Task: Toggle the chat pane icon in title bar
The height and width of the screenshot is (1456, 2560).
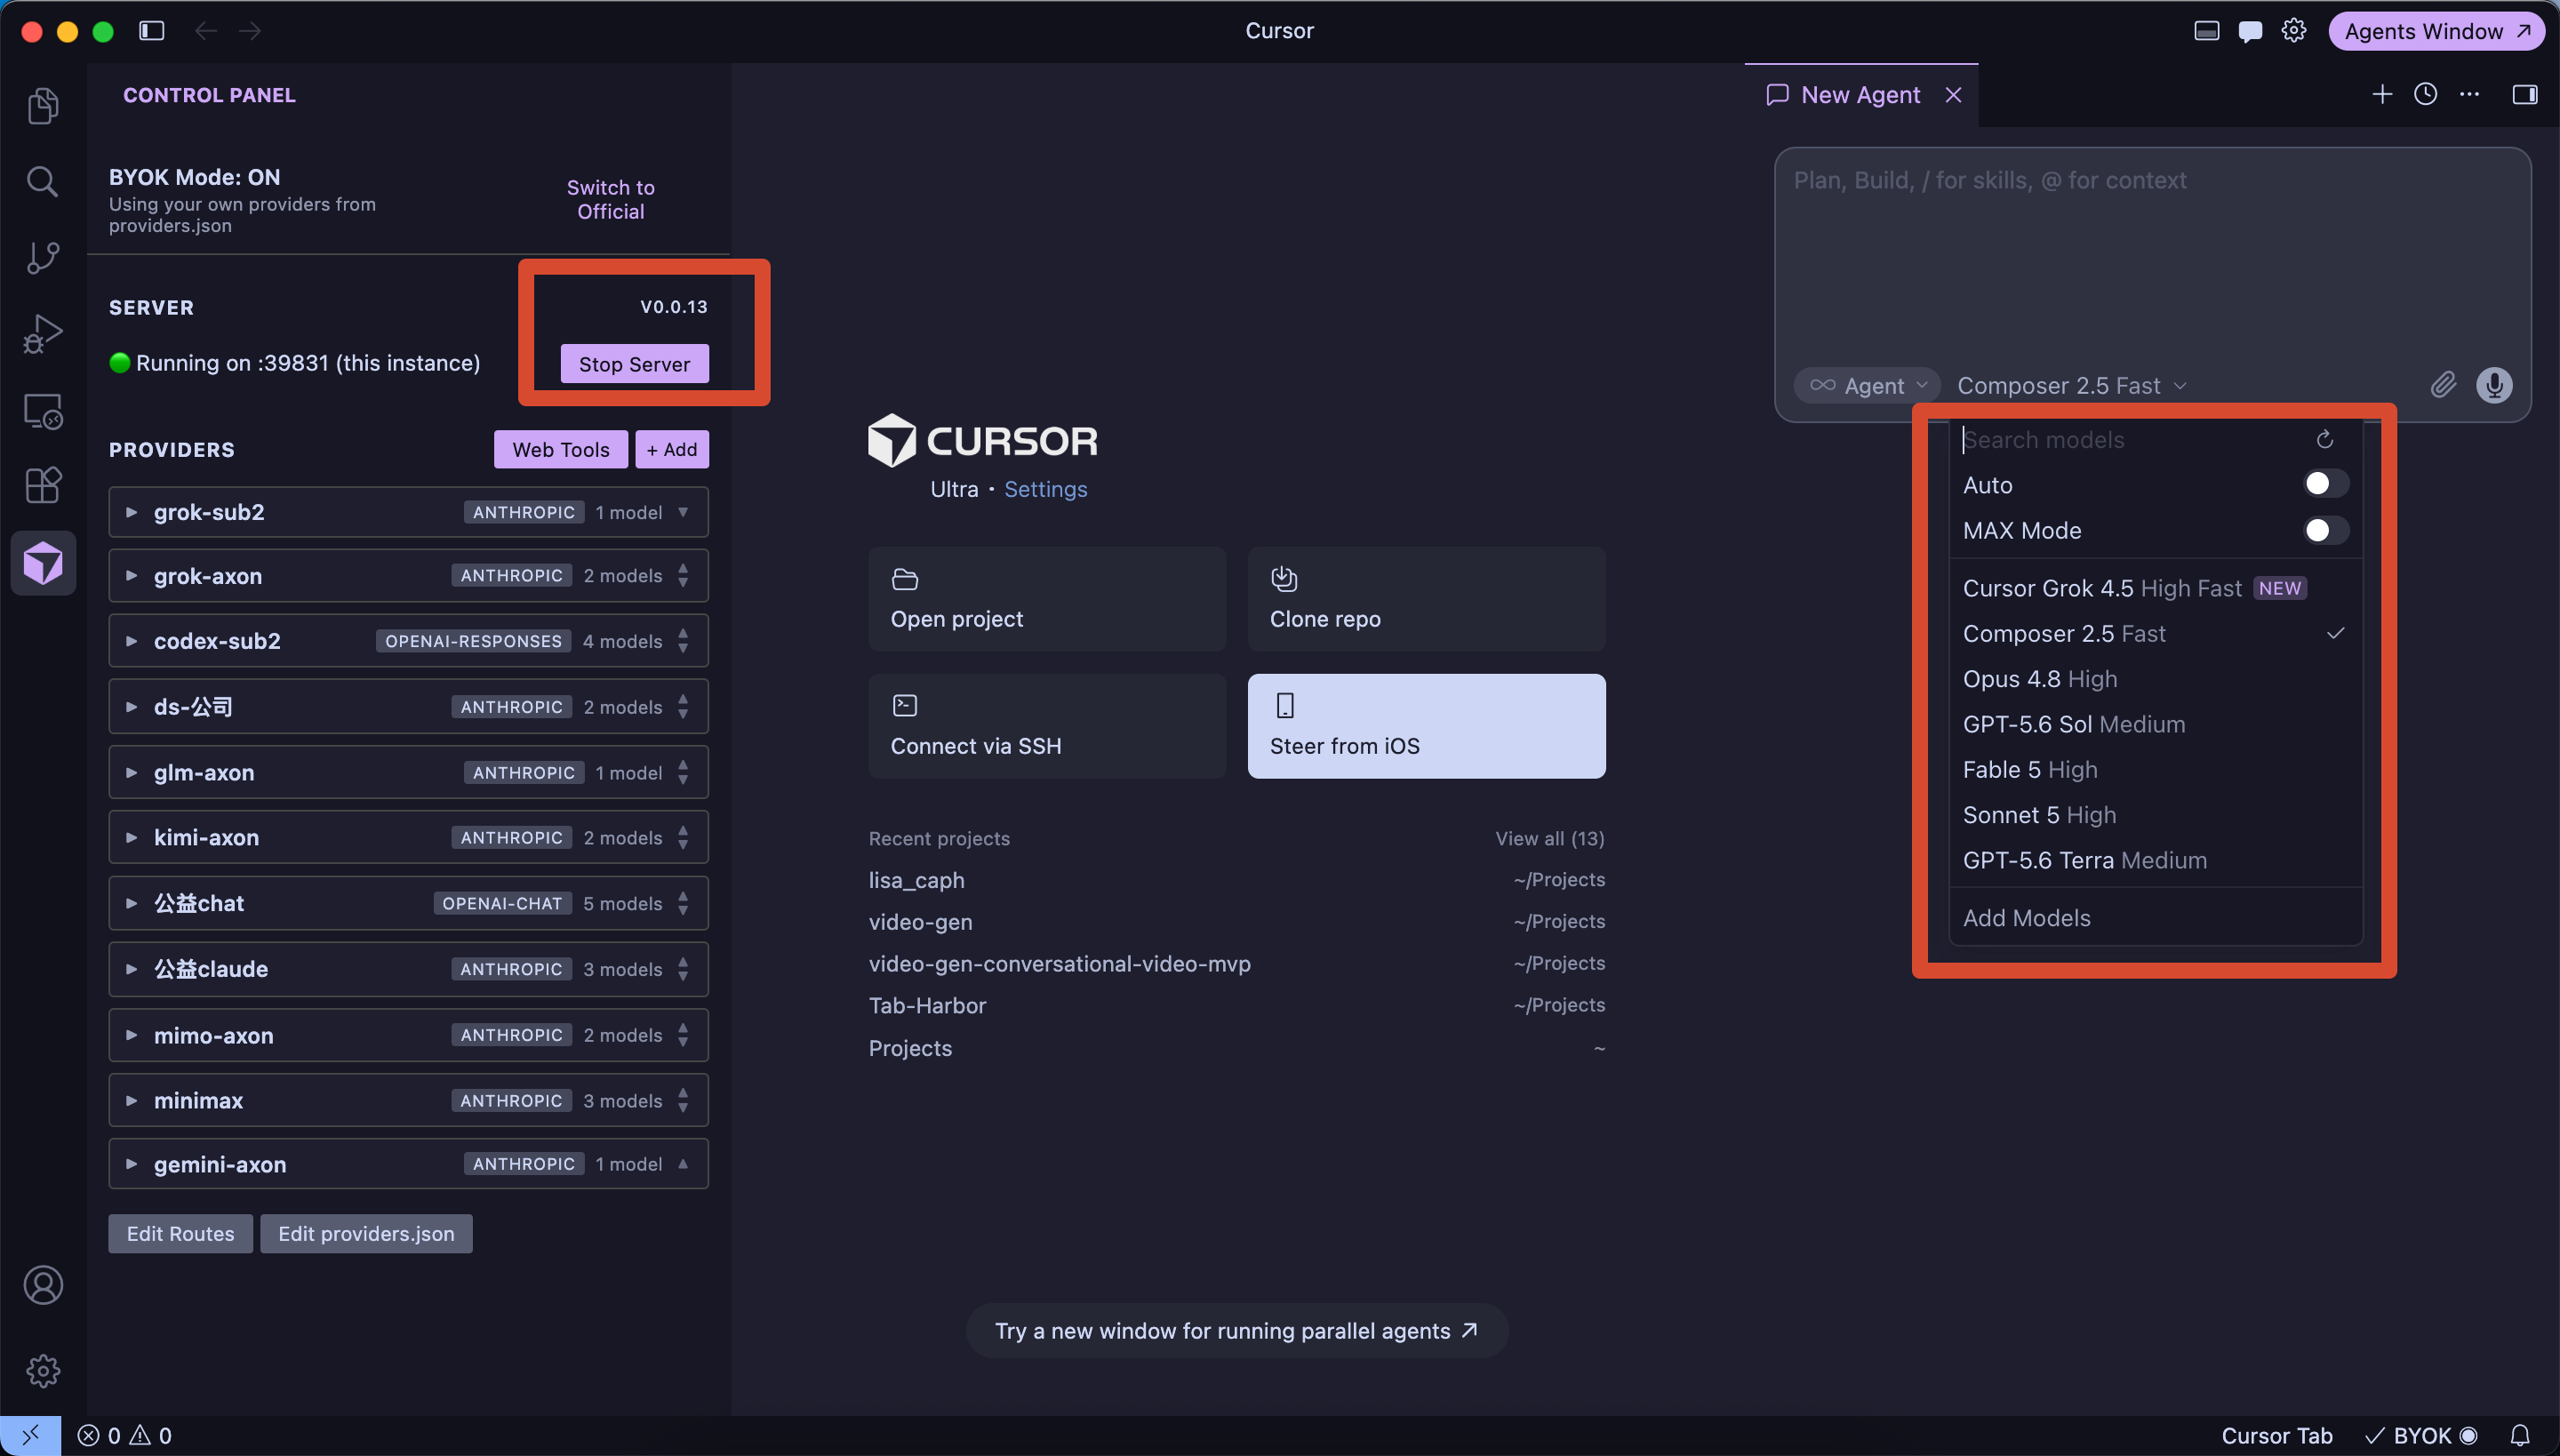Action: (x=2250, y=31)
